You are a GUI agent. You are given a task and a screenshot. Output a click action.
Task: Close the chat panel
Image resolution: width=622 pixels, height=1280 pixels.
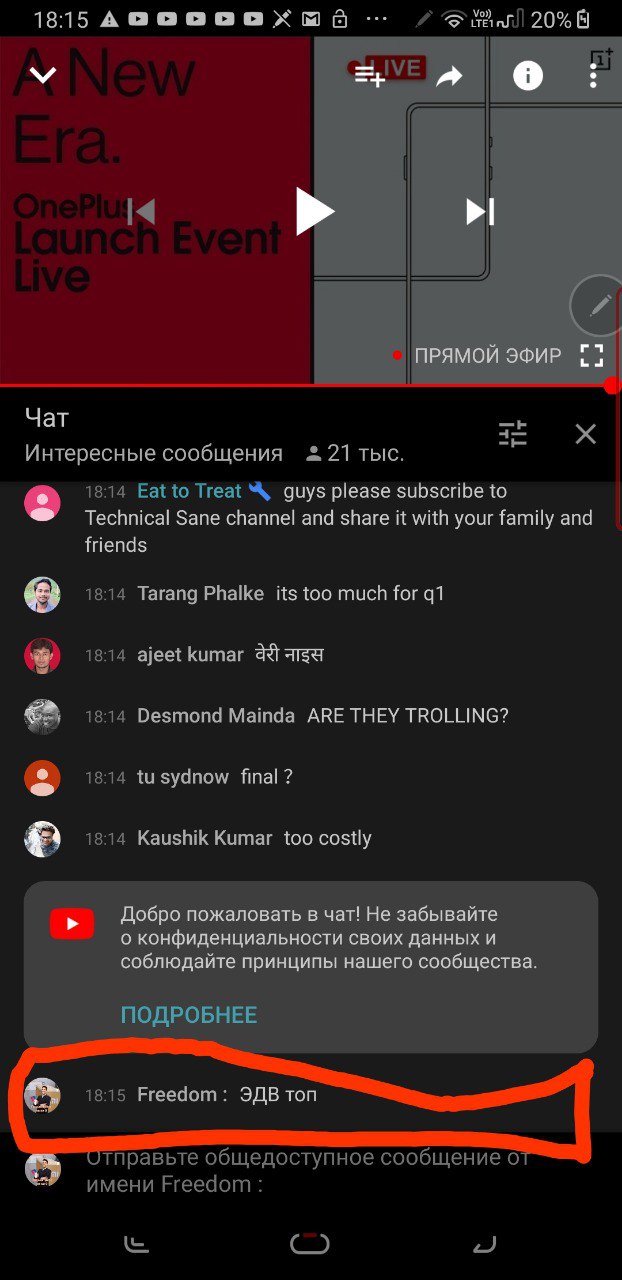click(586, 434)
